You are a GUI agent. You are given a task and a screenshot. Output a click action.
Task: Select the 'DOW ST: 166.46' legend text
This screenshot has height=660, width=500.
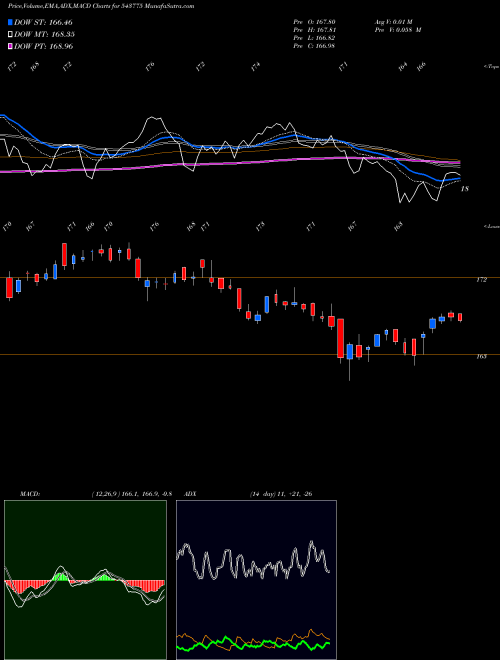43,22
